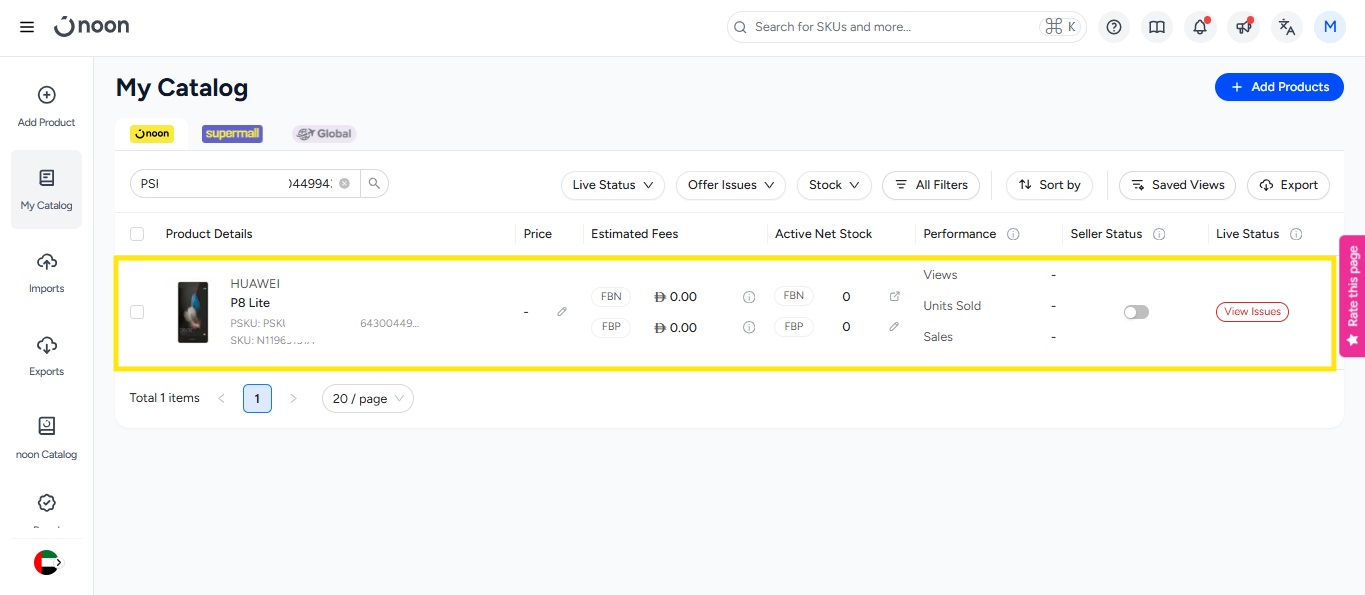Image resolution: width=1365 pixels, height=595 pixels.
Task: Click the announcements megaphone icon
Action: 1244,27
